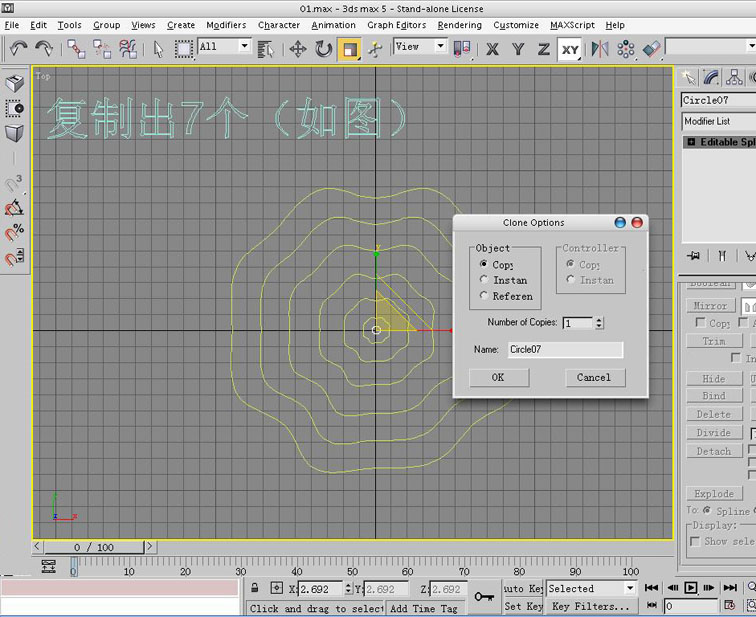The image size is (756, 617).
Task: Open the File menu
Action: click(x=12, y=25)
